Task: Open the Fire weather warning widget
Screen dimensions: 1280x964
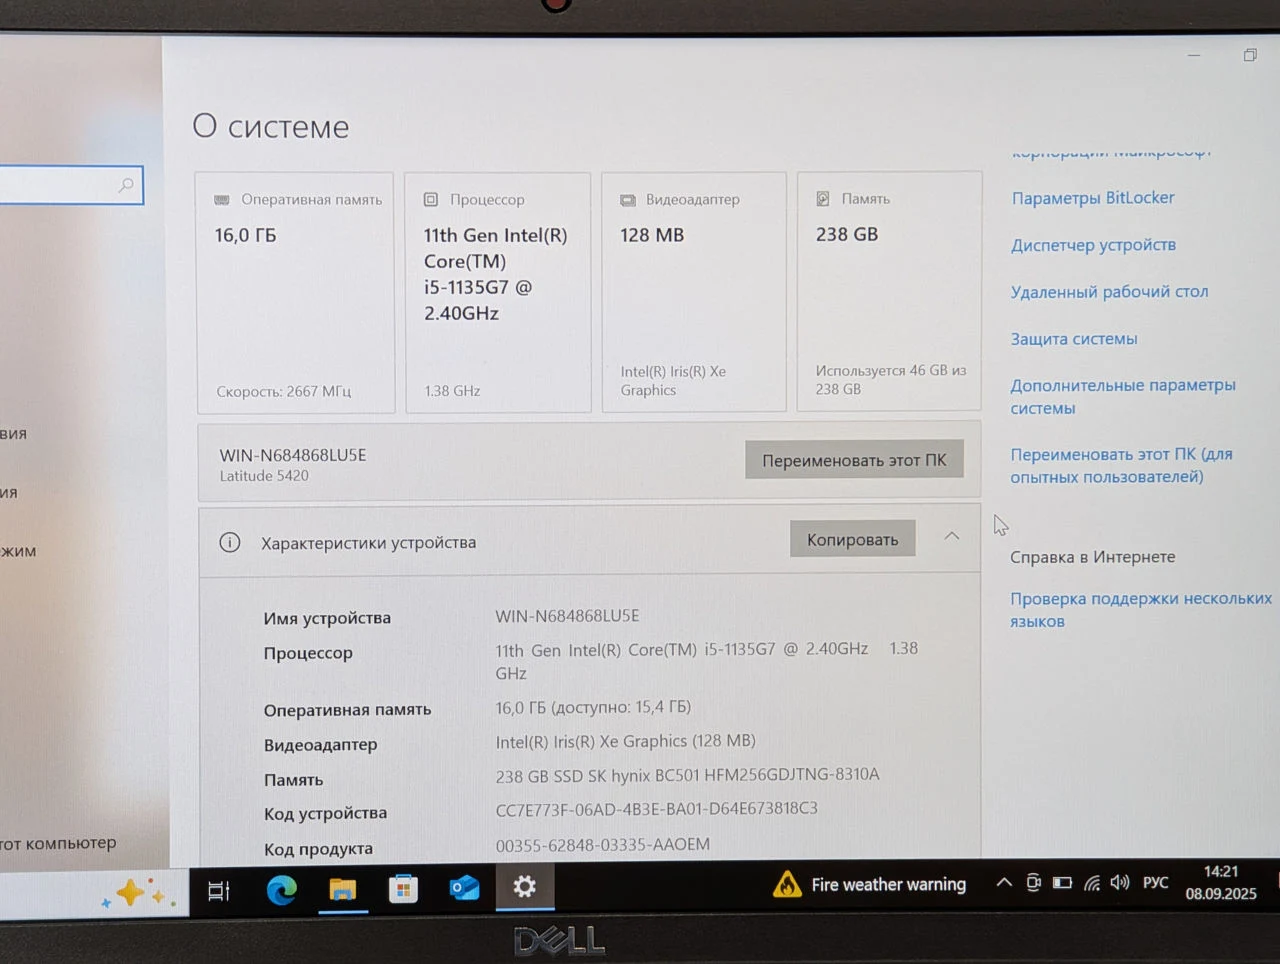Action: 868,884
